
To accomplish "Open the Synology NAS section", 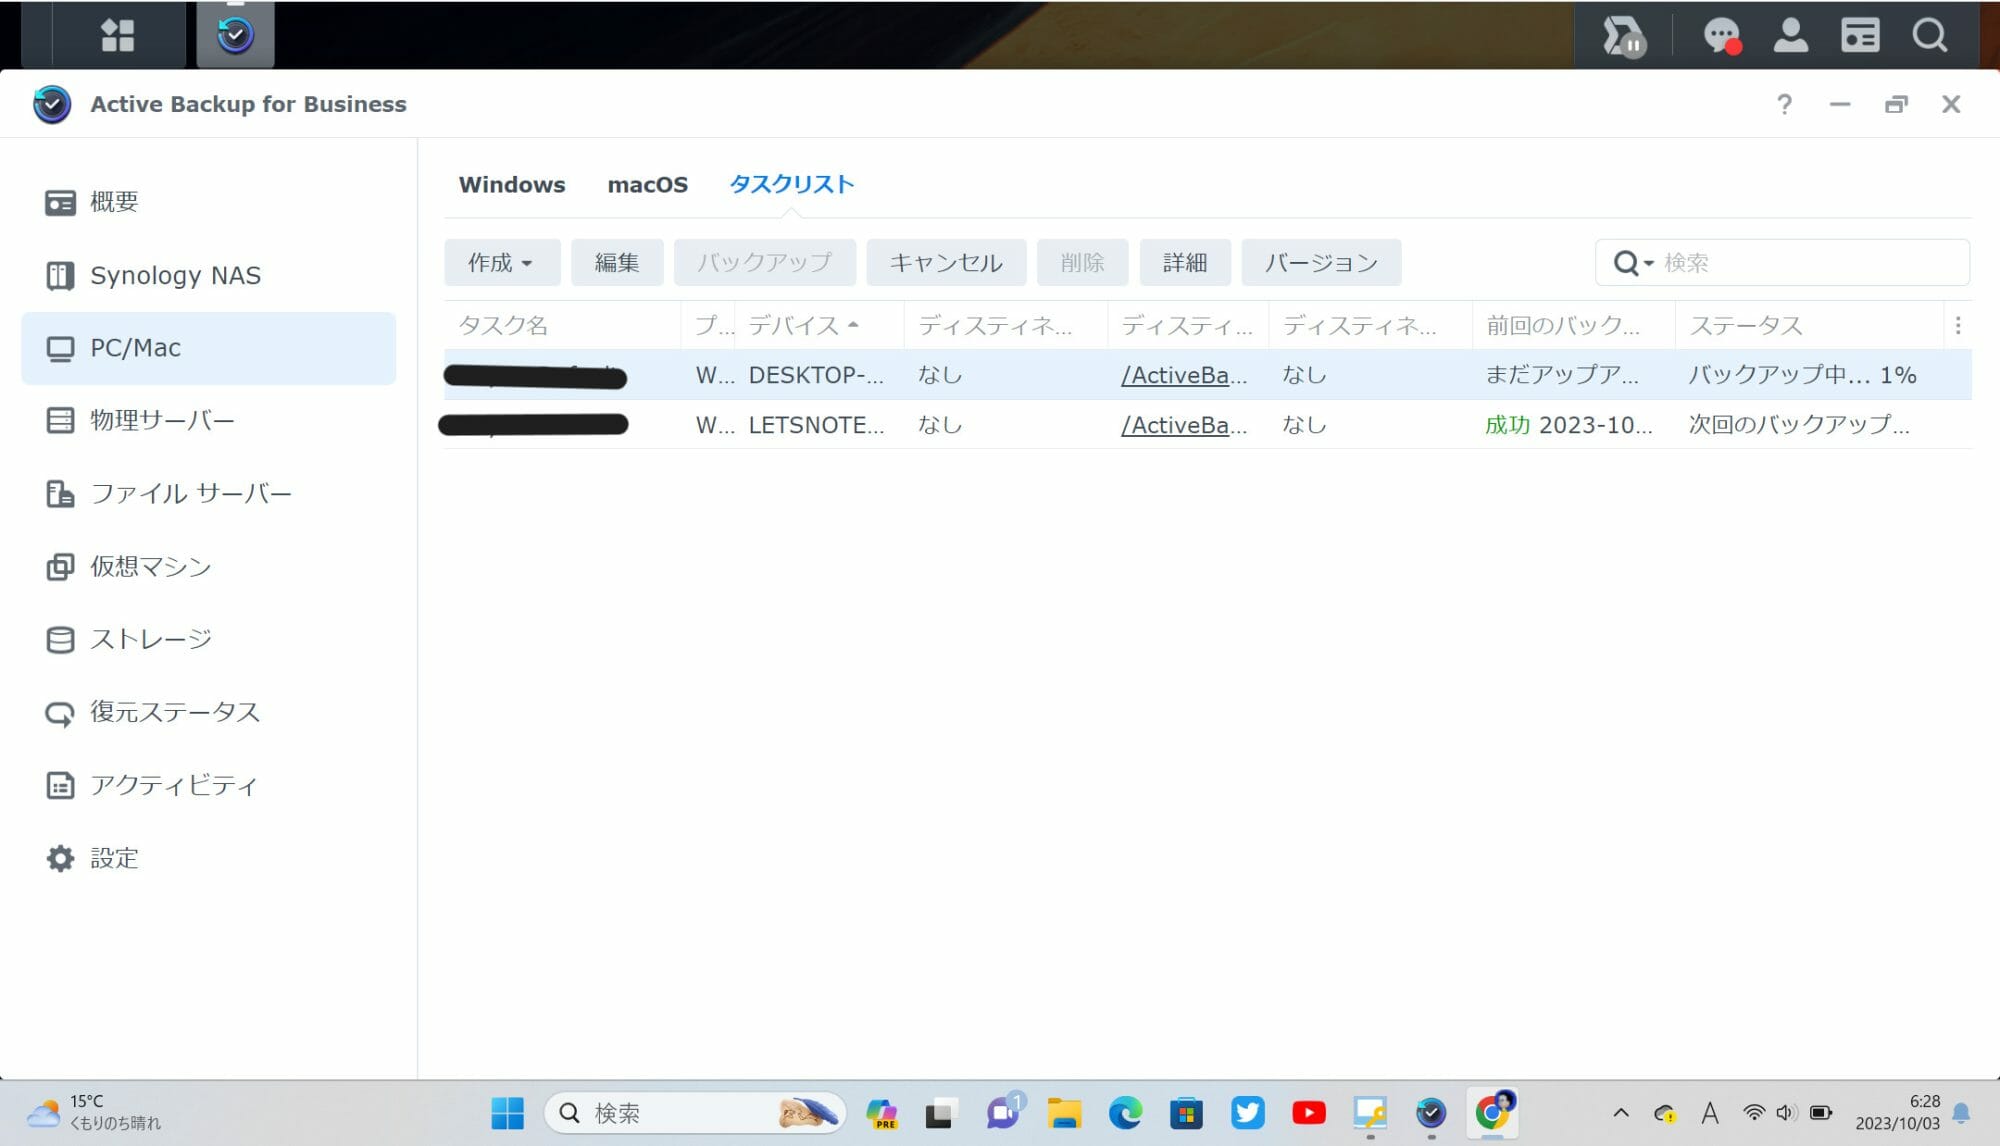I will [208, 275].
